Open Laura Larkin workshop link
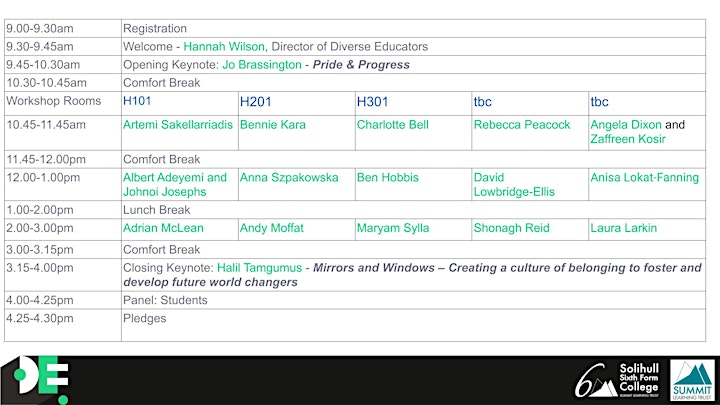 (624, 228)
